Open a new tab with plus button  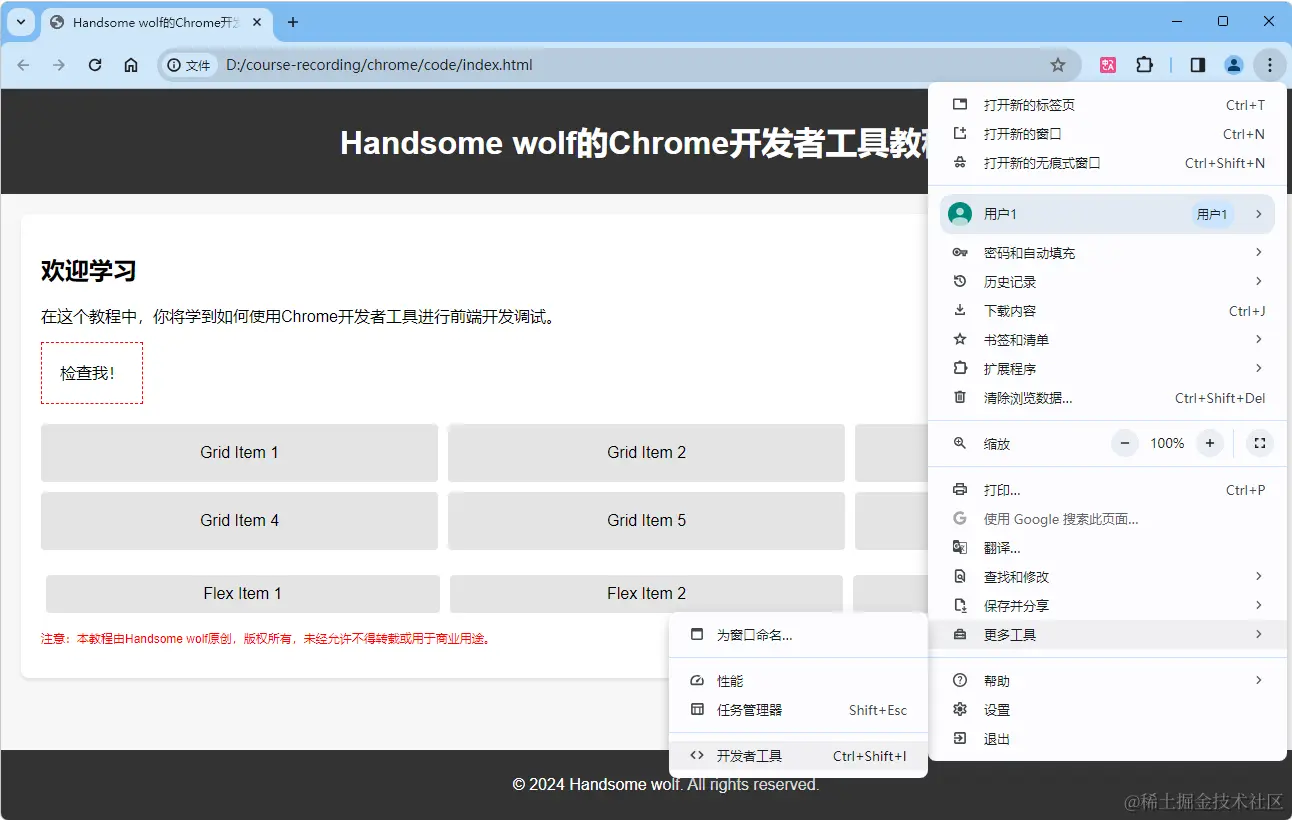(x=293, y=22)
